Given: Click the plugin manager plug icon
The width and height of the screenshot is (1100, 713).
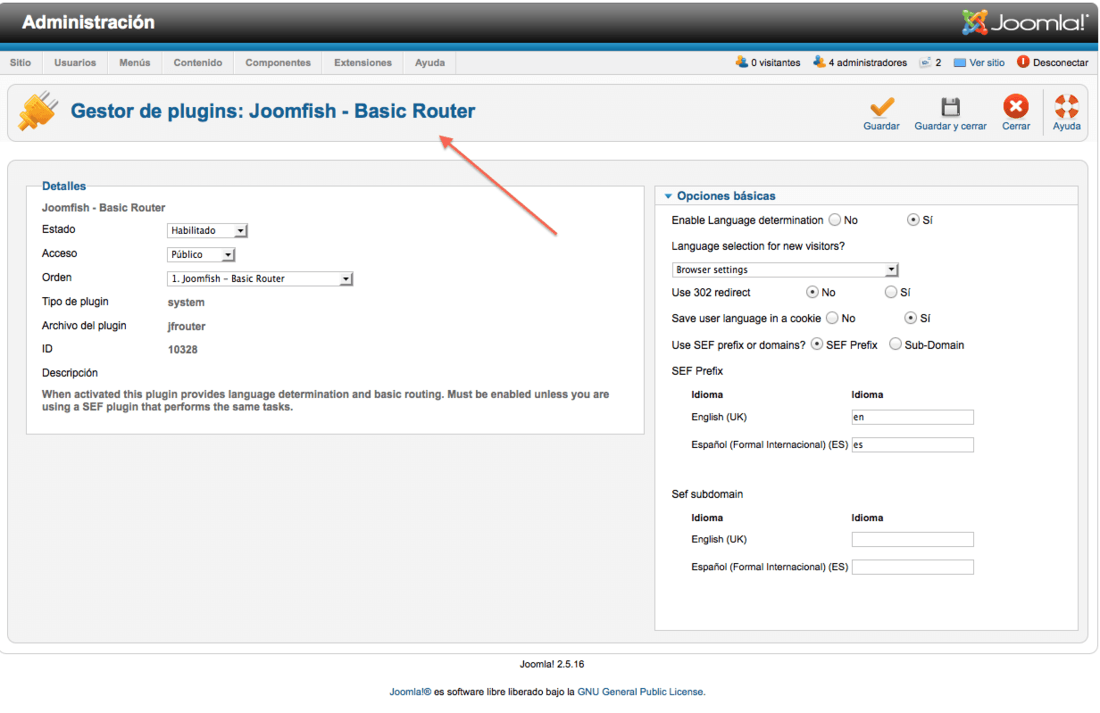Looking at the screenshot, I should (37, 111).
